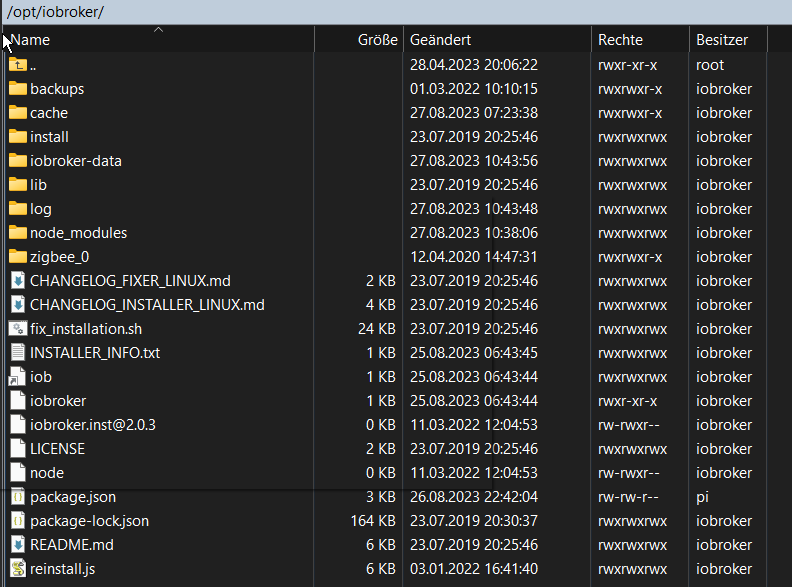Click the date 12.04.2020 14:47:31
The height and width of the screenshot is (587, 792).
[474, 257]
